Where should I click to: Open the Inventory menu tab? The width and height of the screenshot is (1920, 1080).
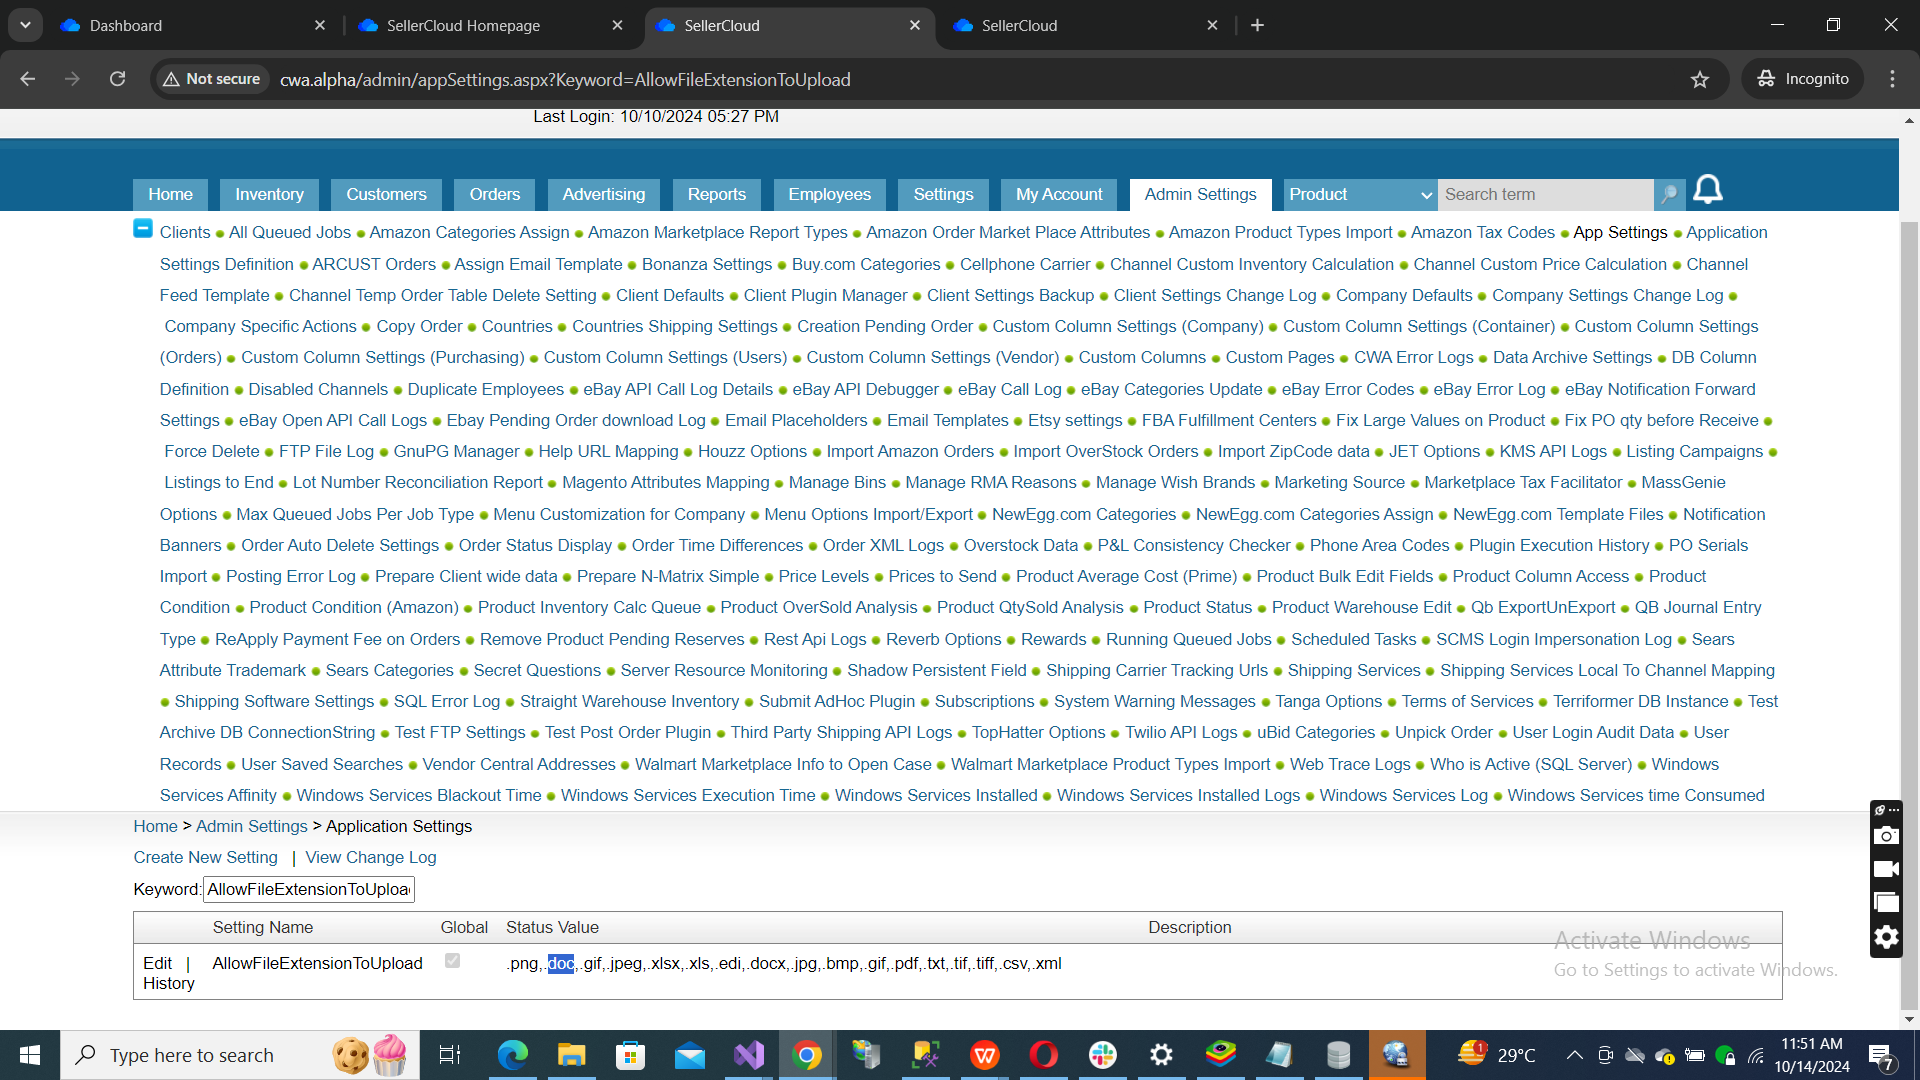269,194
